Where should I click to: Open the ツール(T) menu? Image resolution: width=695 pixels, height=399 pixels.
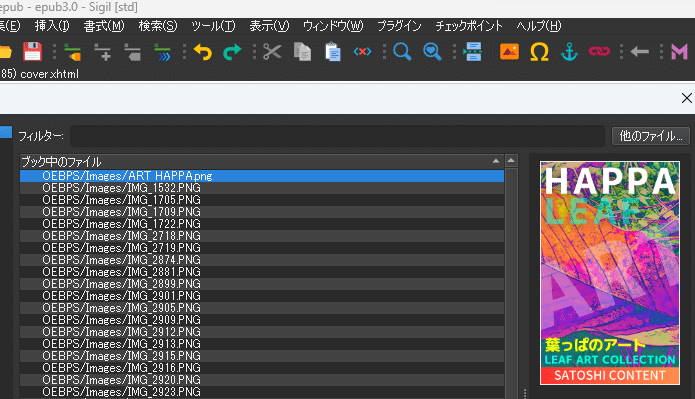point(213,26)
